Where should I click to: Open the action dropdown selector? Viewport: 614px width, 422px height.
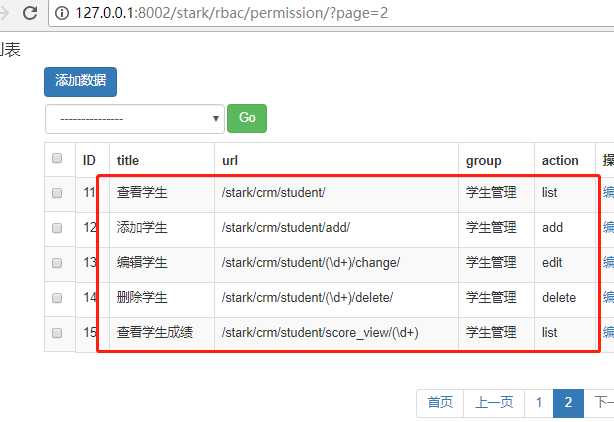[135, 119]
